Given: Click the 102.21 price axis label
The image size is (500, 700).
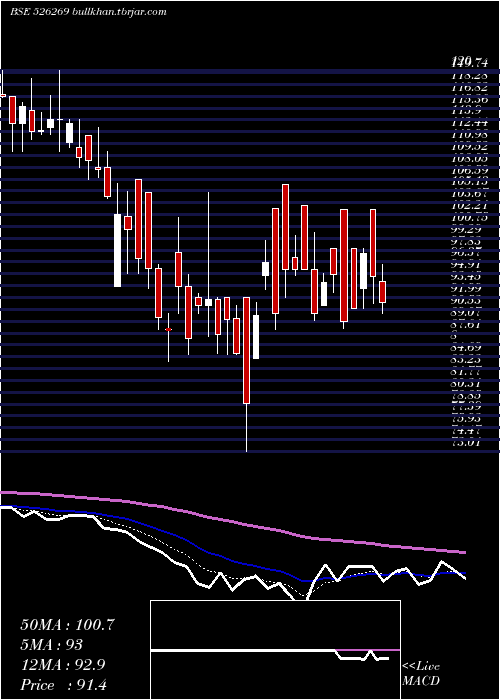Looking at the screenshot, I should coord(469,206).
